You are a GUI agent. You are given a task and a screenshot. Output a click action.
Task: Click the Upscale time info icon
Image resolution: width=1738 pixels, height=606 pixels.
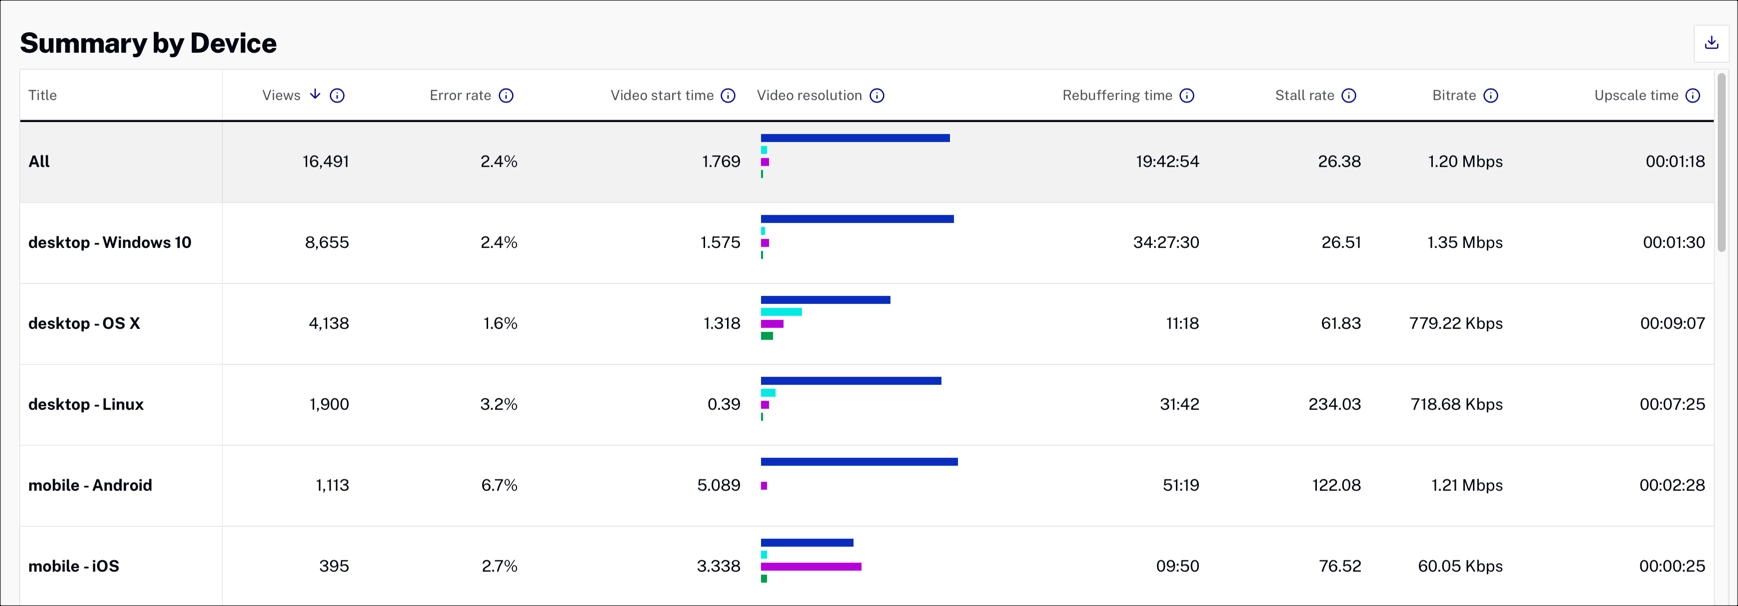1693,96
